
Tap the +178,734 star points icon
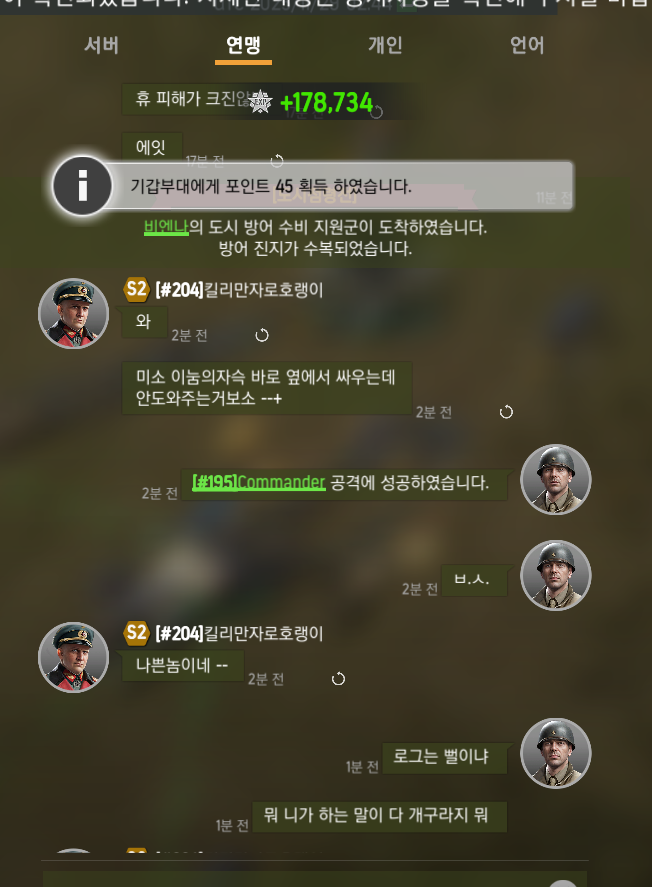tap(261, 102)
